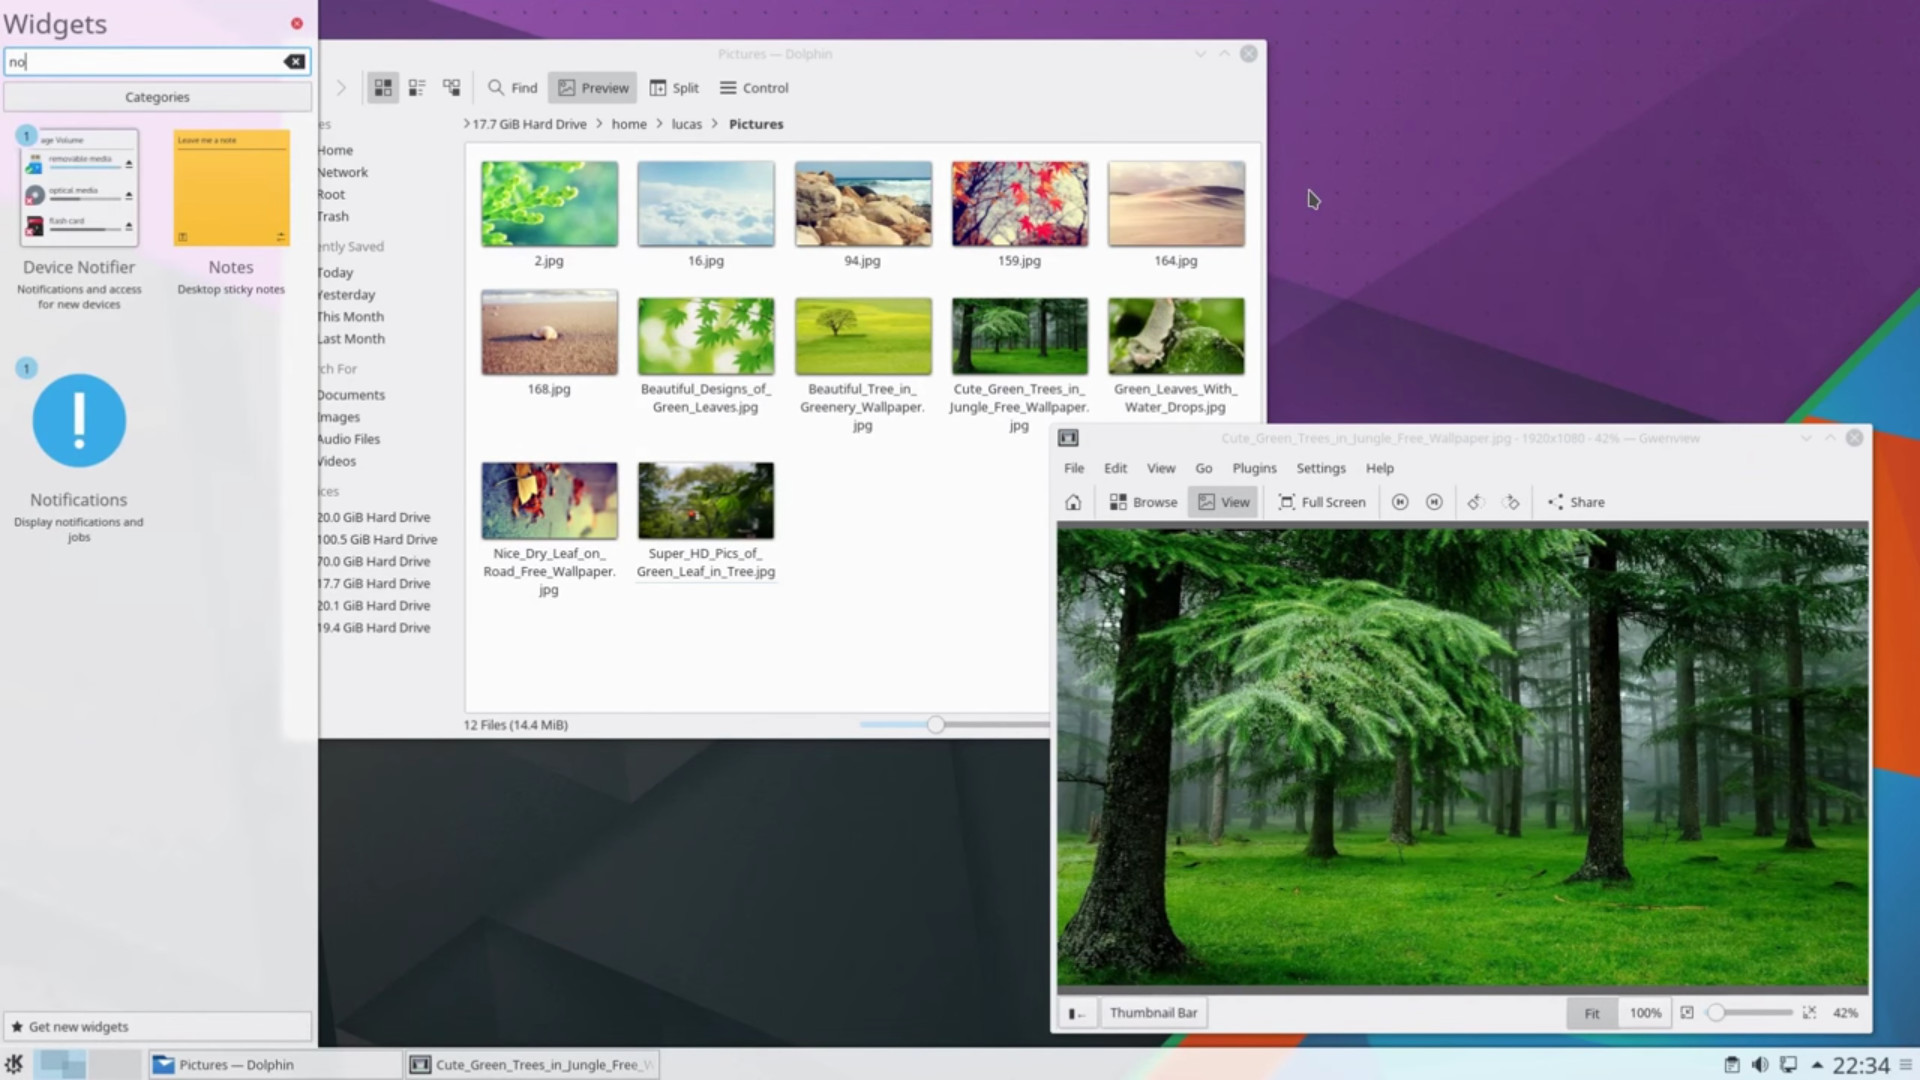The image size is (1920, 1080).
Task: Adjust Dolphin icon zoom slider
Action: 936,724
